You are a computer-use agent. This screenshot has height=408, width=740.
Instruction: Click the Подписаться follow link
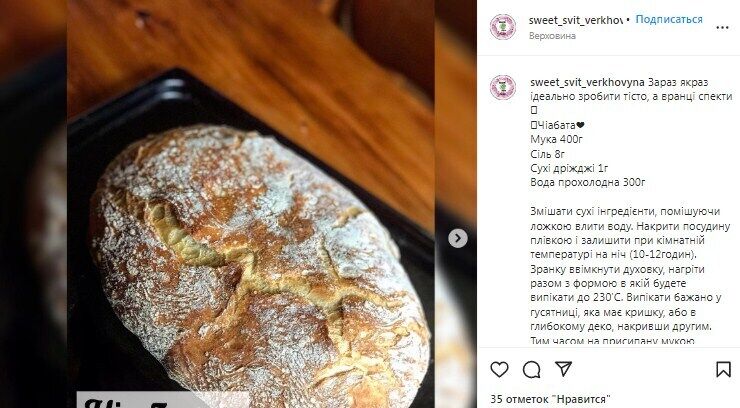[669, 19]
